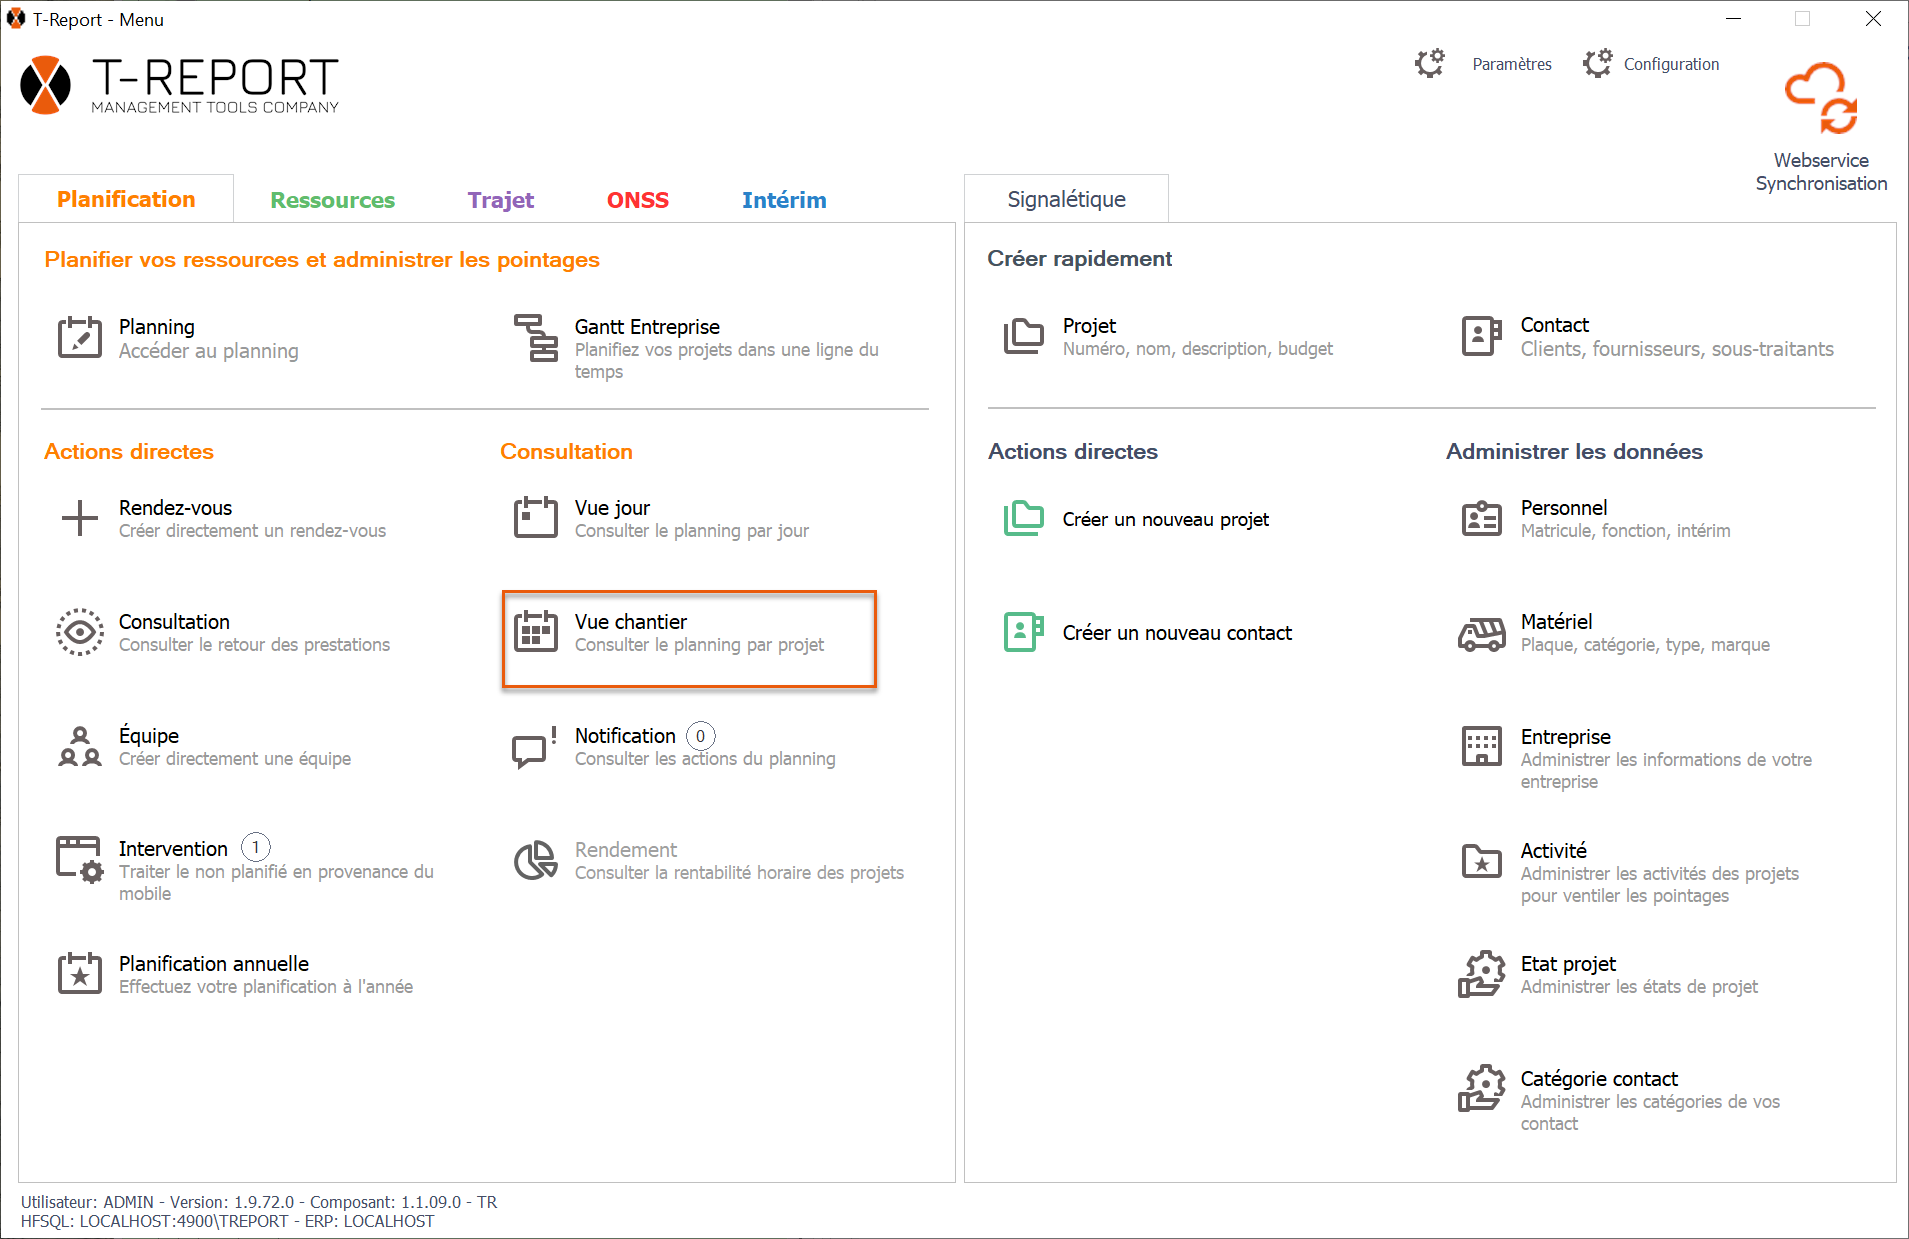Open the Équipe team icon

point(79,746)
